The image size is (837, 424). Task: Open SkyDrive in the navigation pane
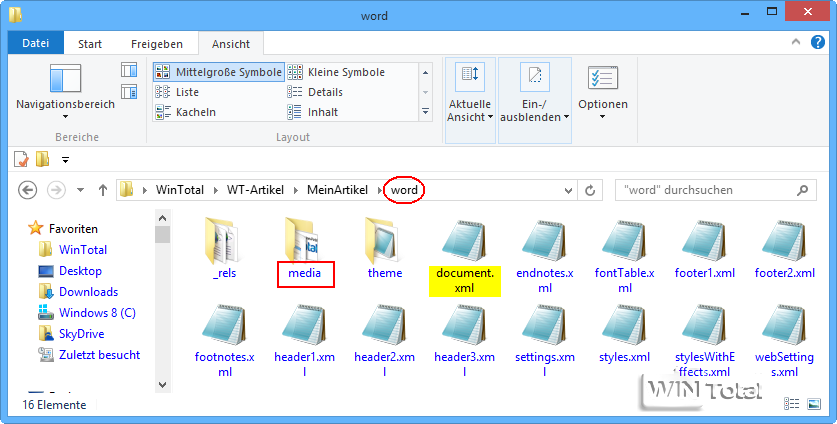(72, 334)
